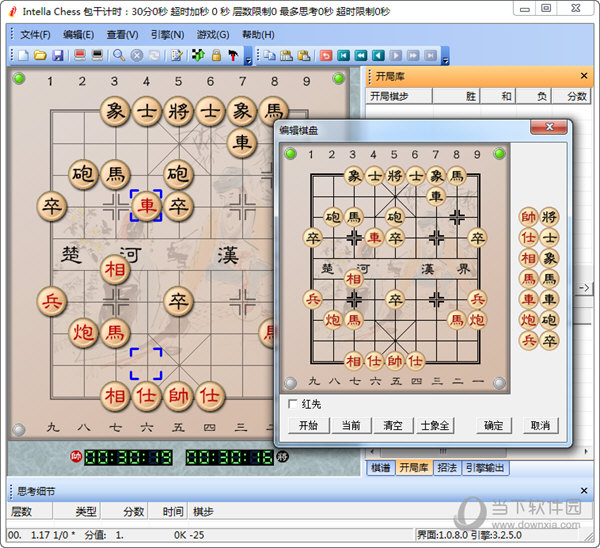Click the flip board checkered arrow icon

point(198,55)
